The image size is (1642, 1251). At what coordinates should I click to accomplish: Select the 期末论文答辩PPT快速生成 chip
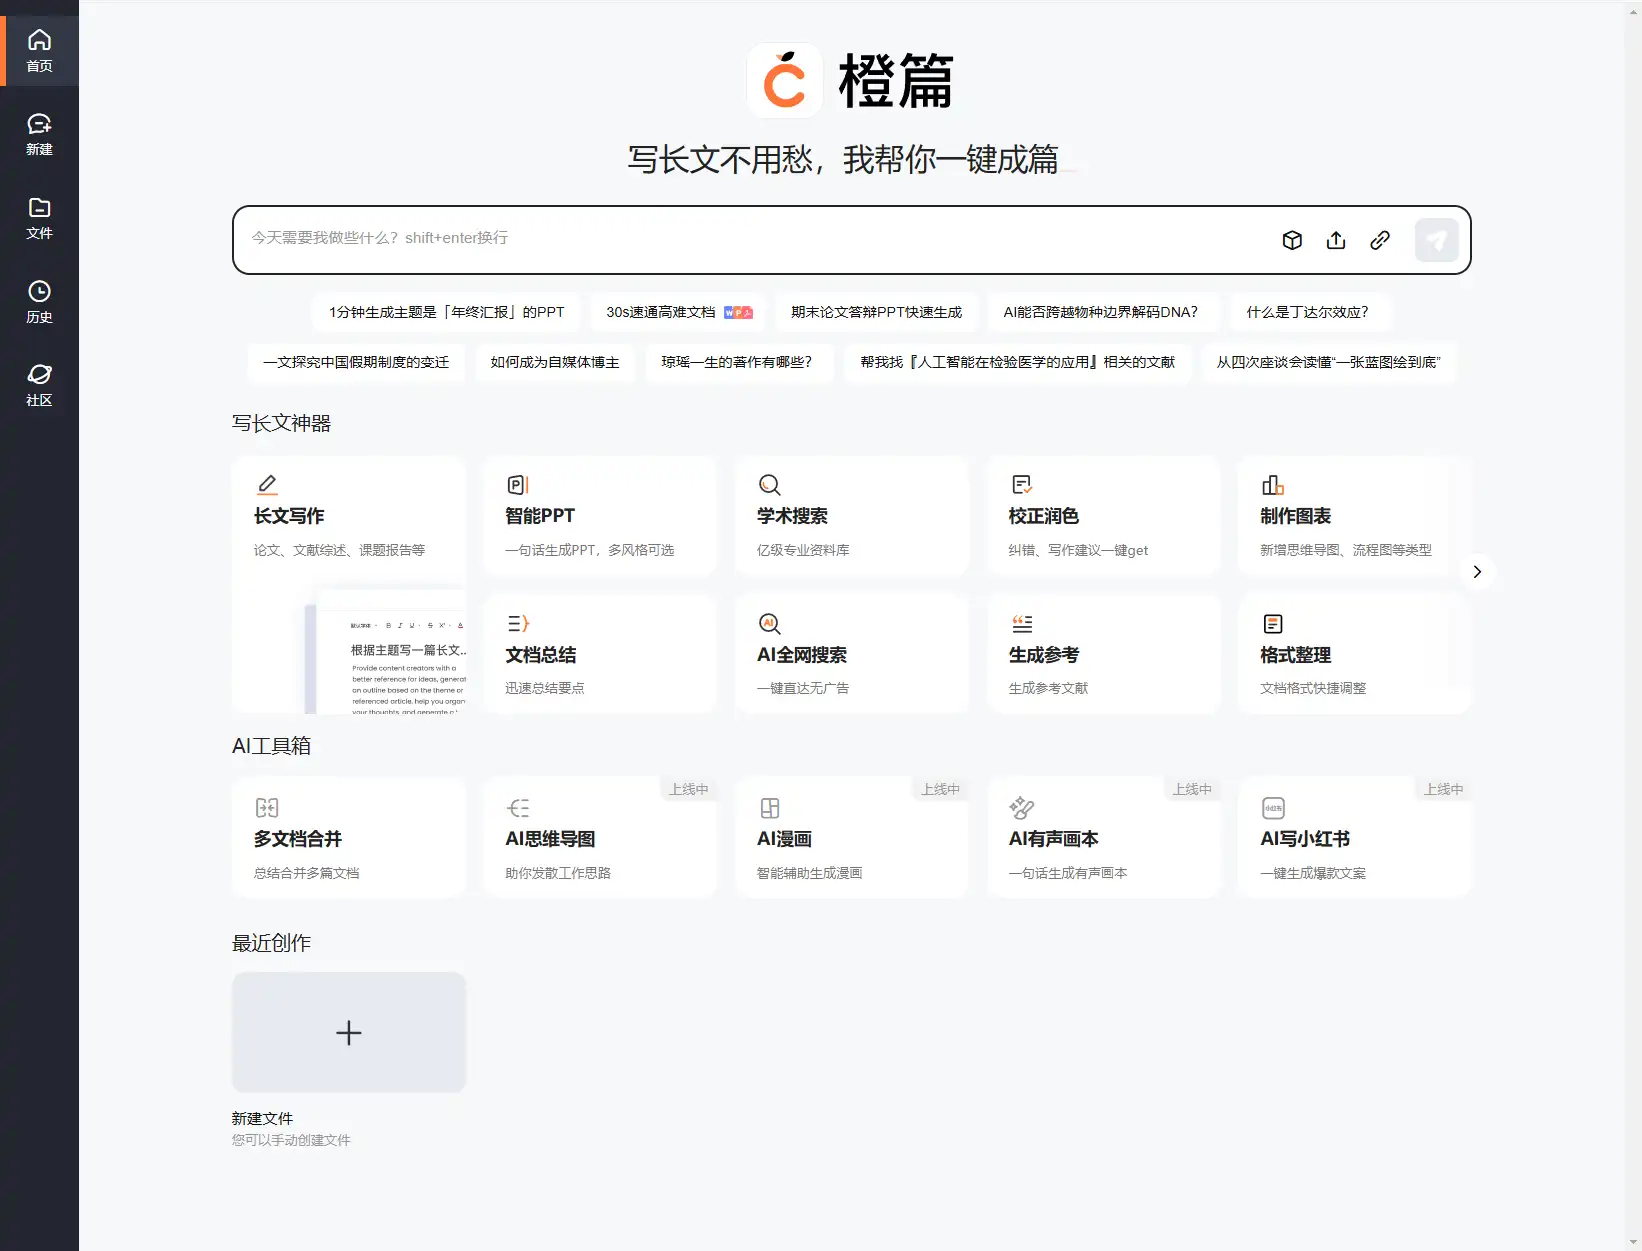coord(876,312)
